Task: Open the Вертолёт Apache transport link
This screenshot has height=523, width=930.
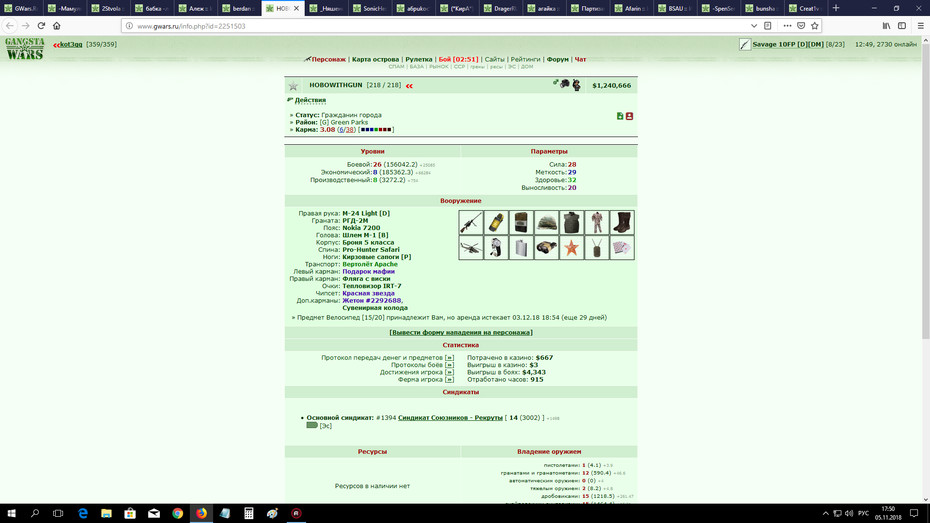Action: (370, 264)
